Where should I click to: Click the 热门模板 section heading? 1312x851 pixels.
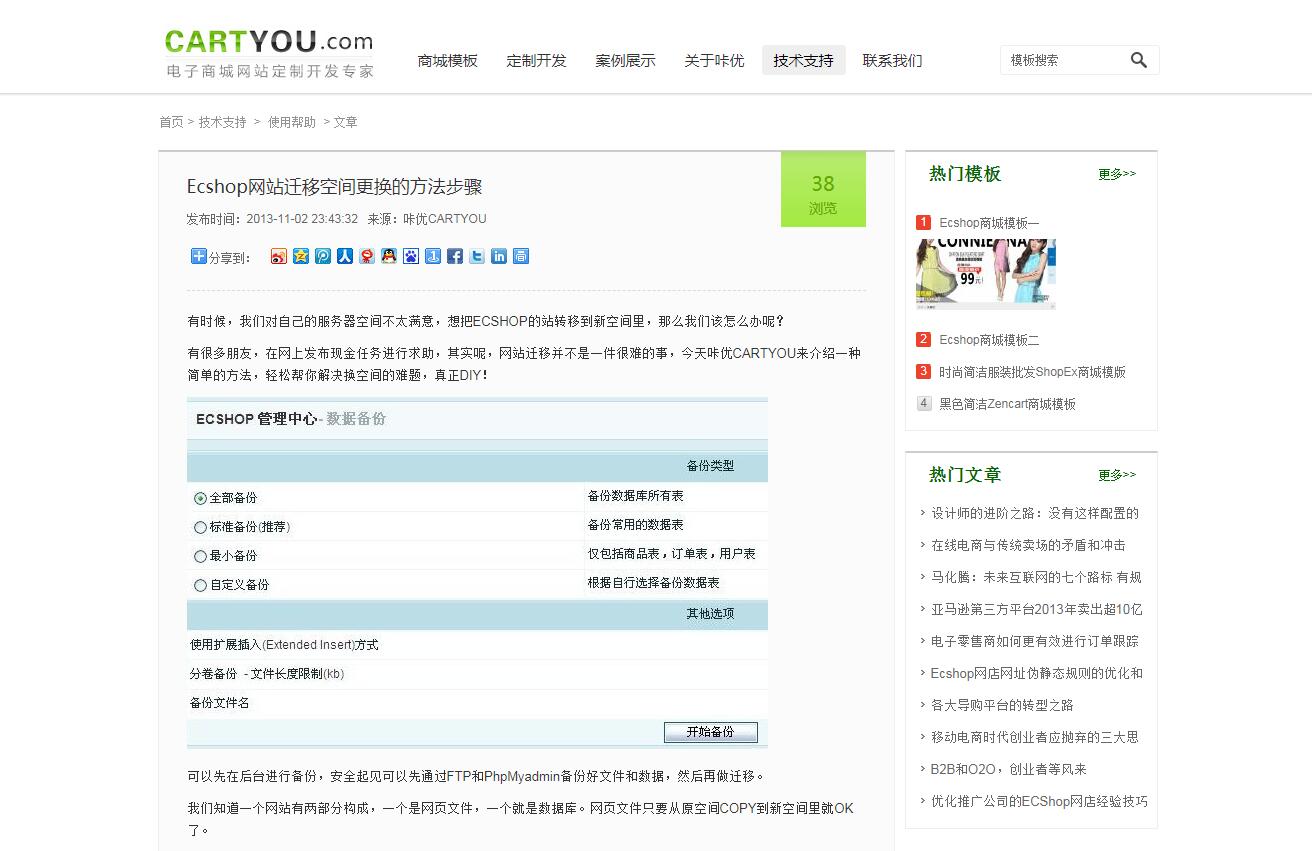965,174
